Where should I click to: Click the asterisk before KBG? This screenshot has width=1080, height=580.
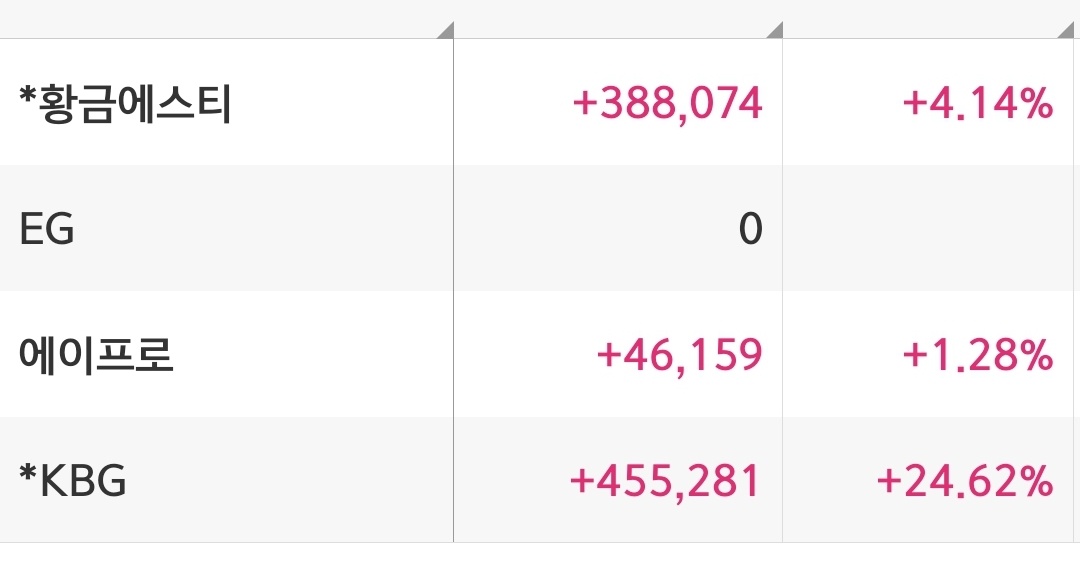click(x=28, y=473)
